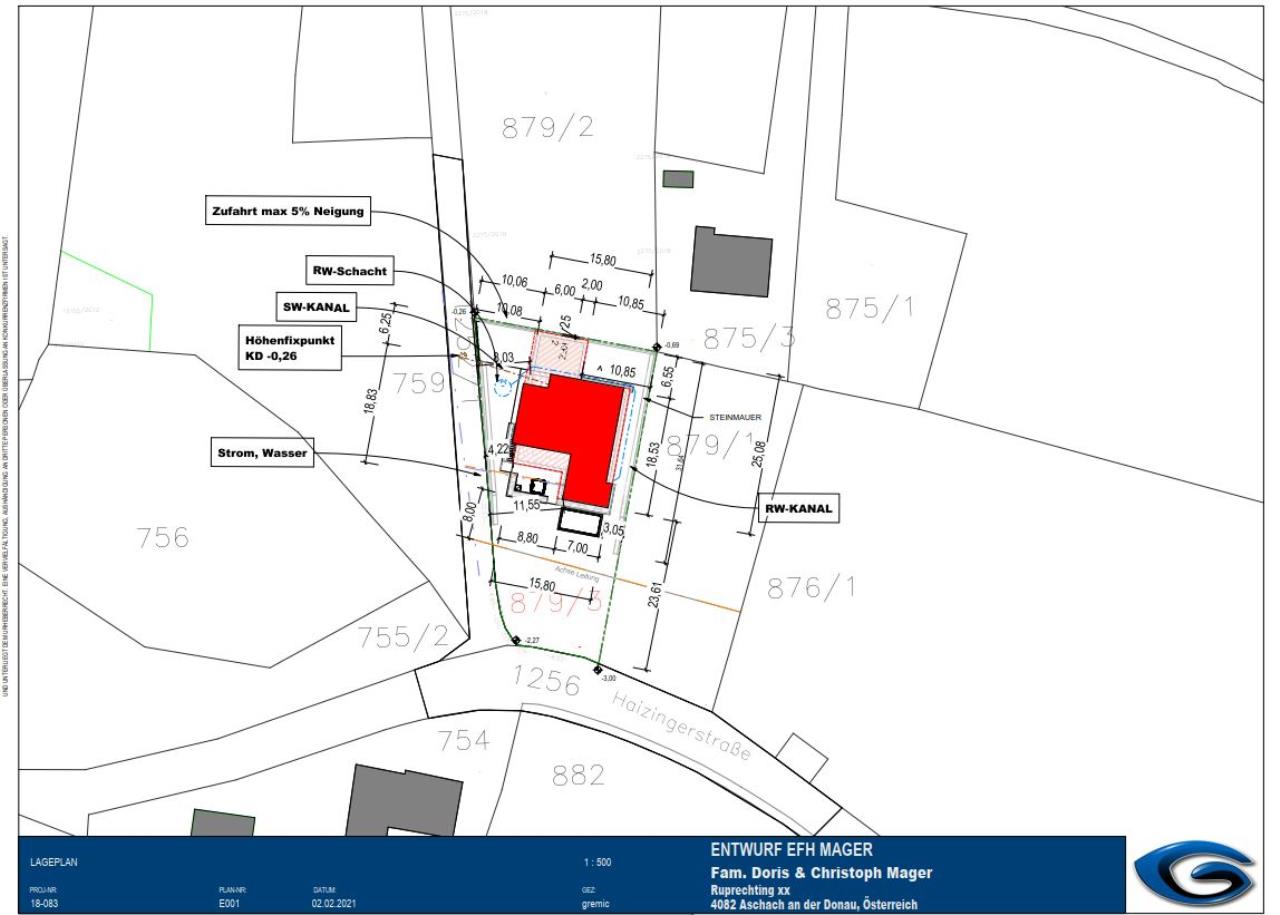Click the small green shed on parcel 879/2
The height and width of the screenshot is (915, 1280).
point(678,179)
